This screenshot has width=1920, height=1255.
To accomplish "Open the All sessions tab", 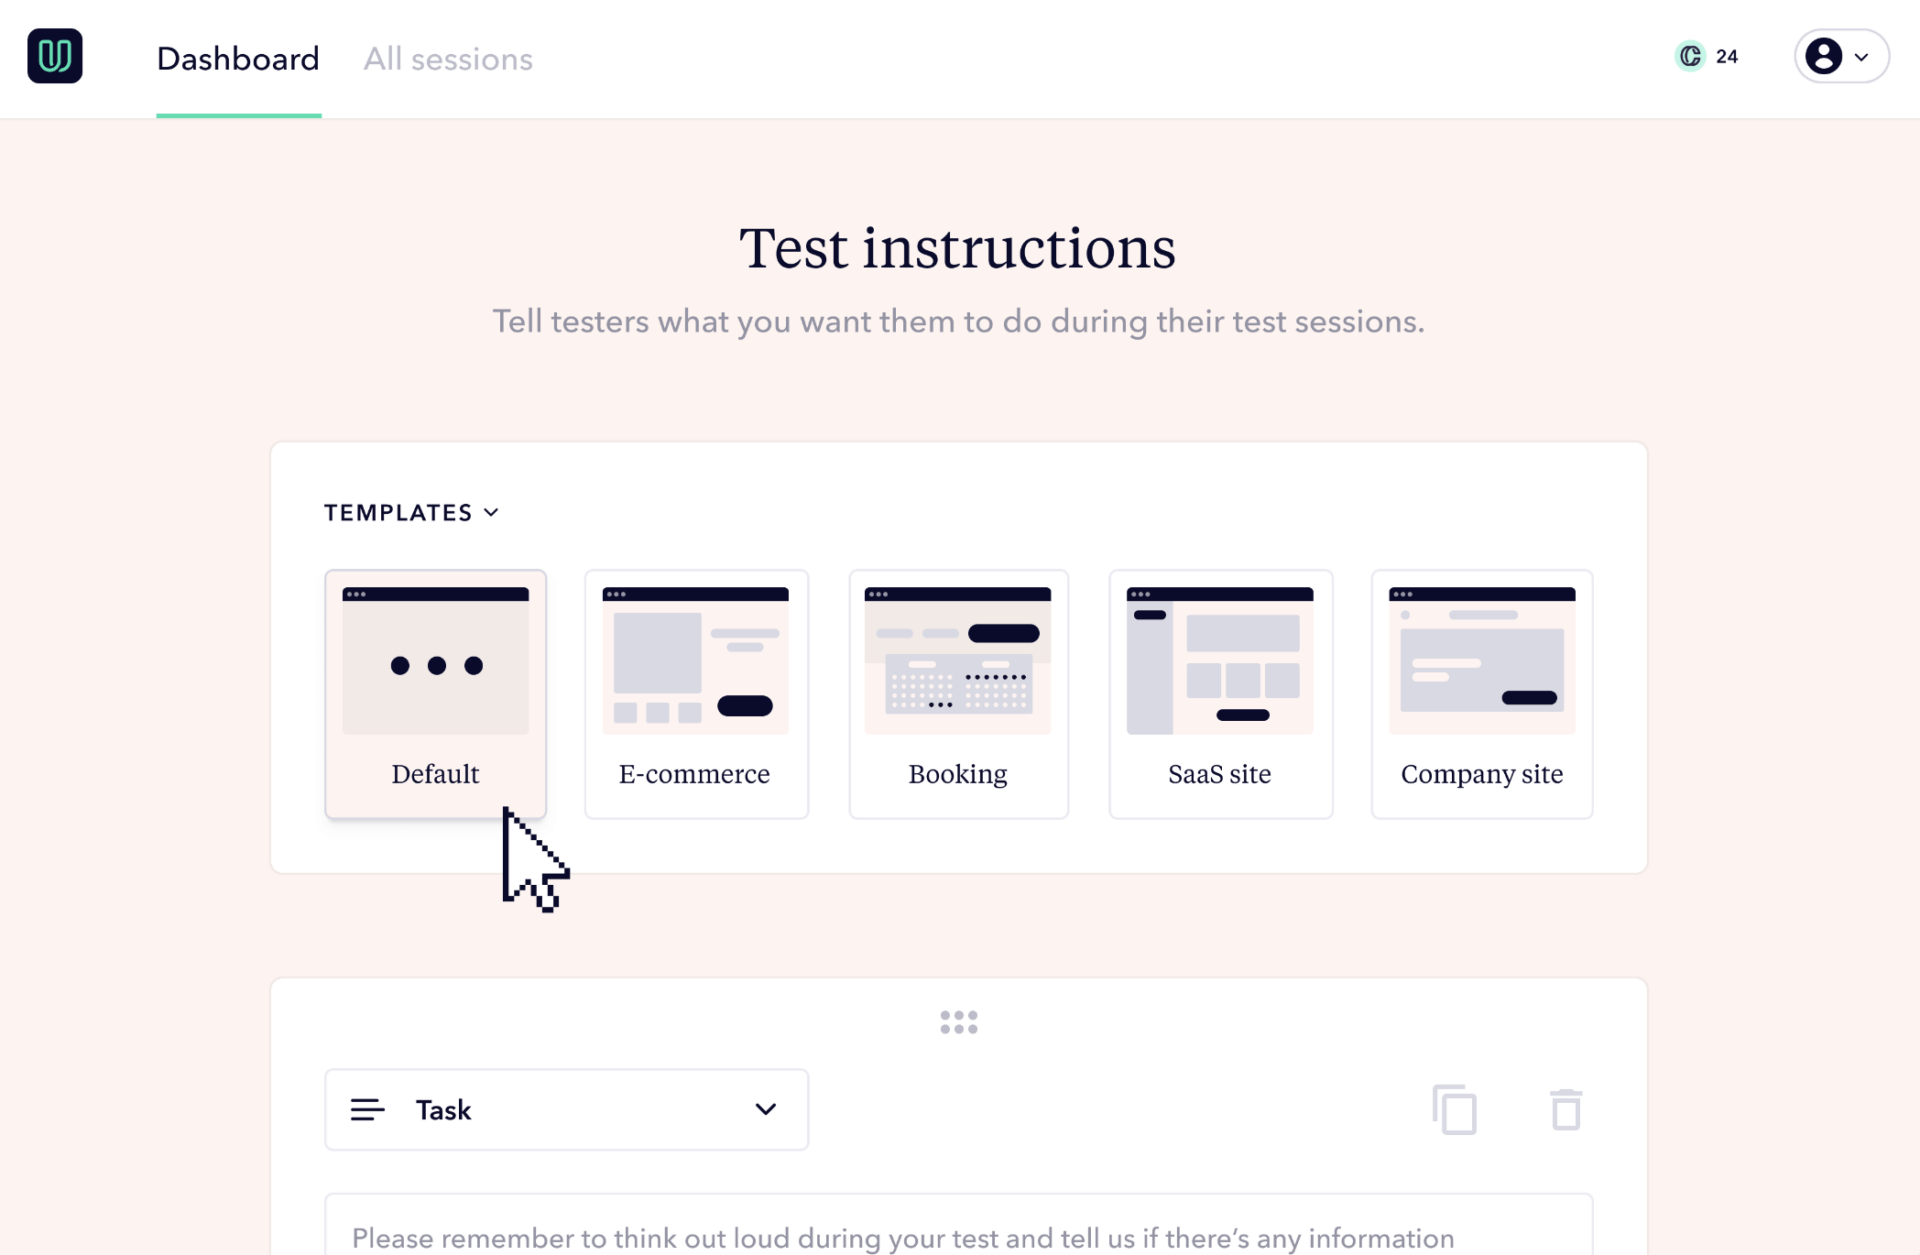I will click(448, 59).
